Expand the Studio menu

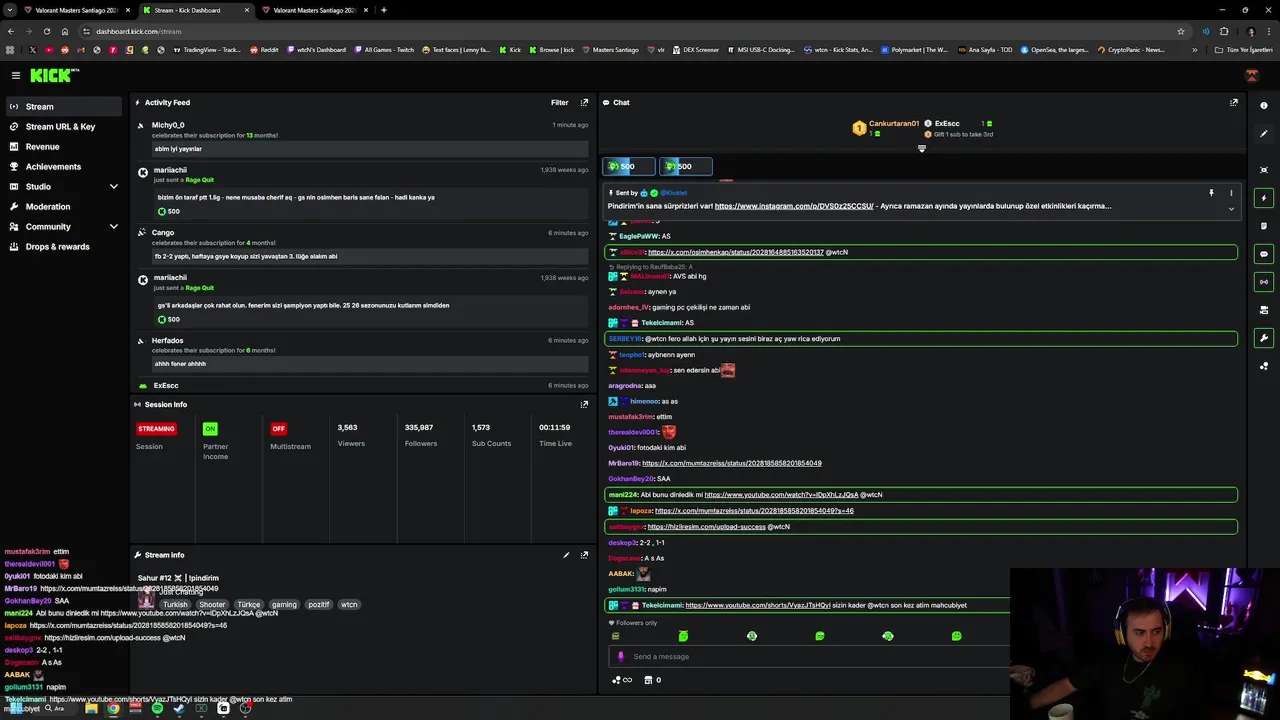64,186
